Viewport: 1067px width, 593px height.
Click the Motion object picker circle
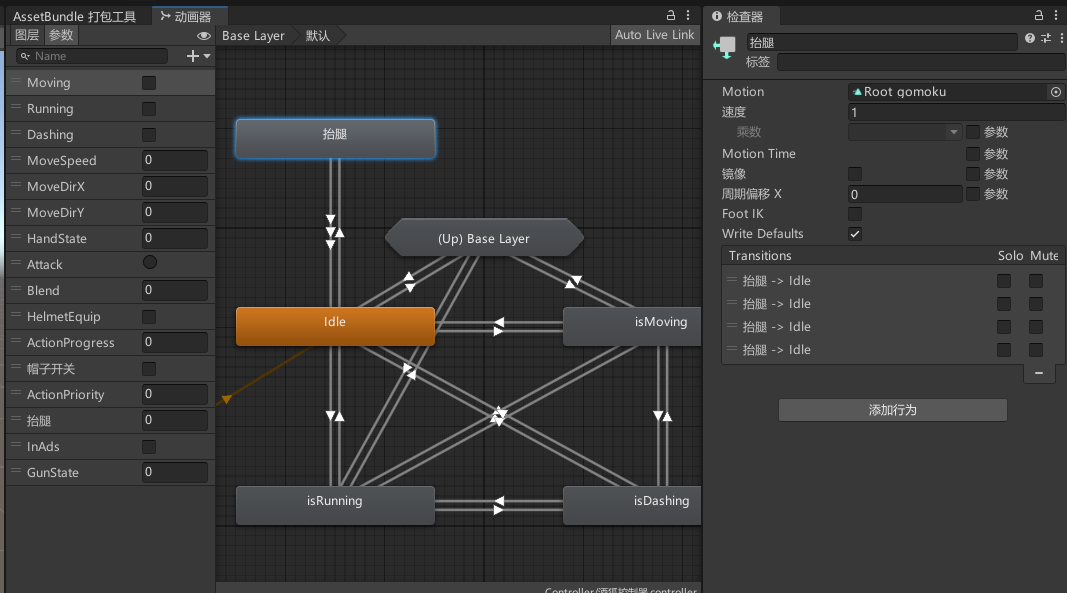(x=1055, y=92)
